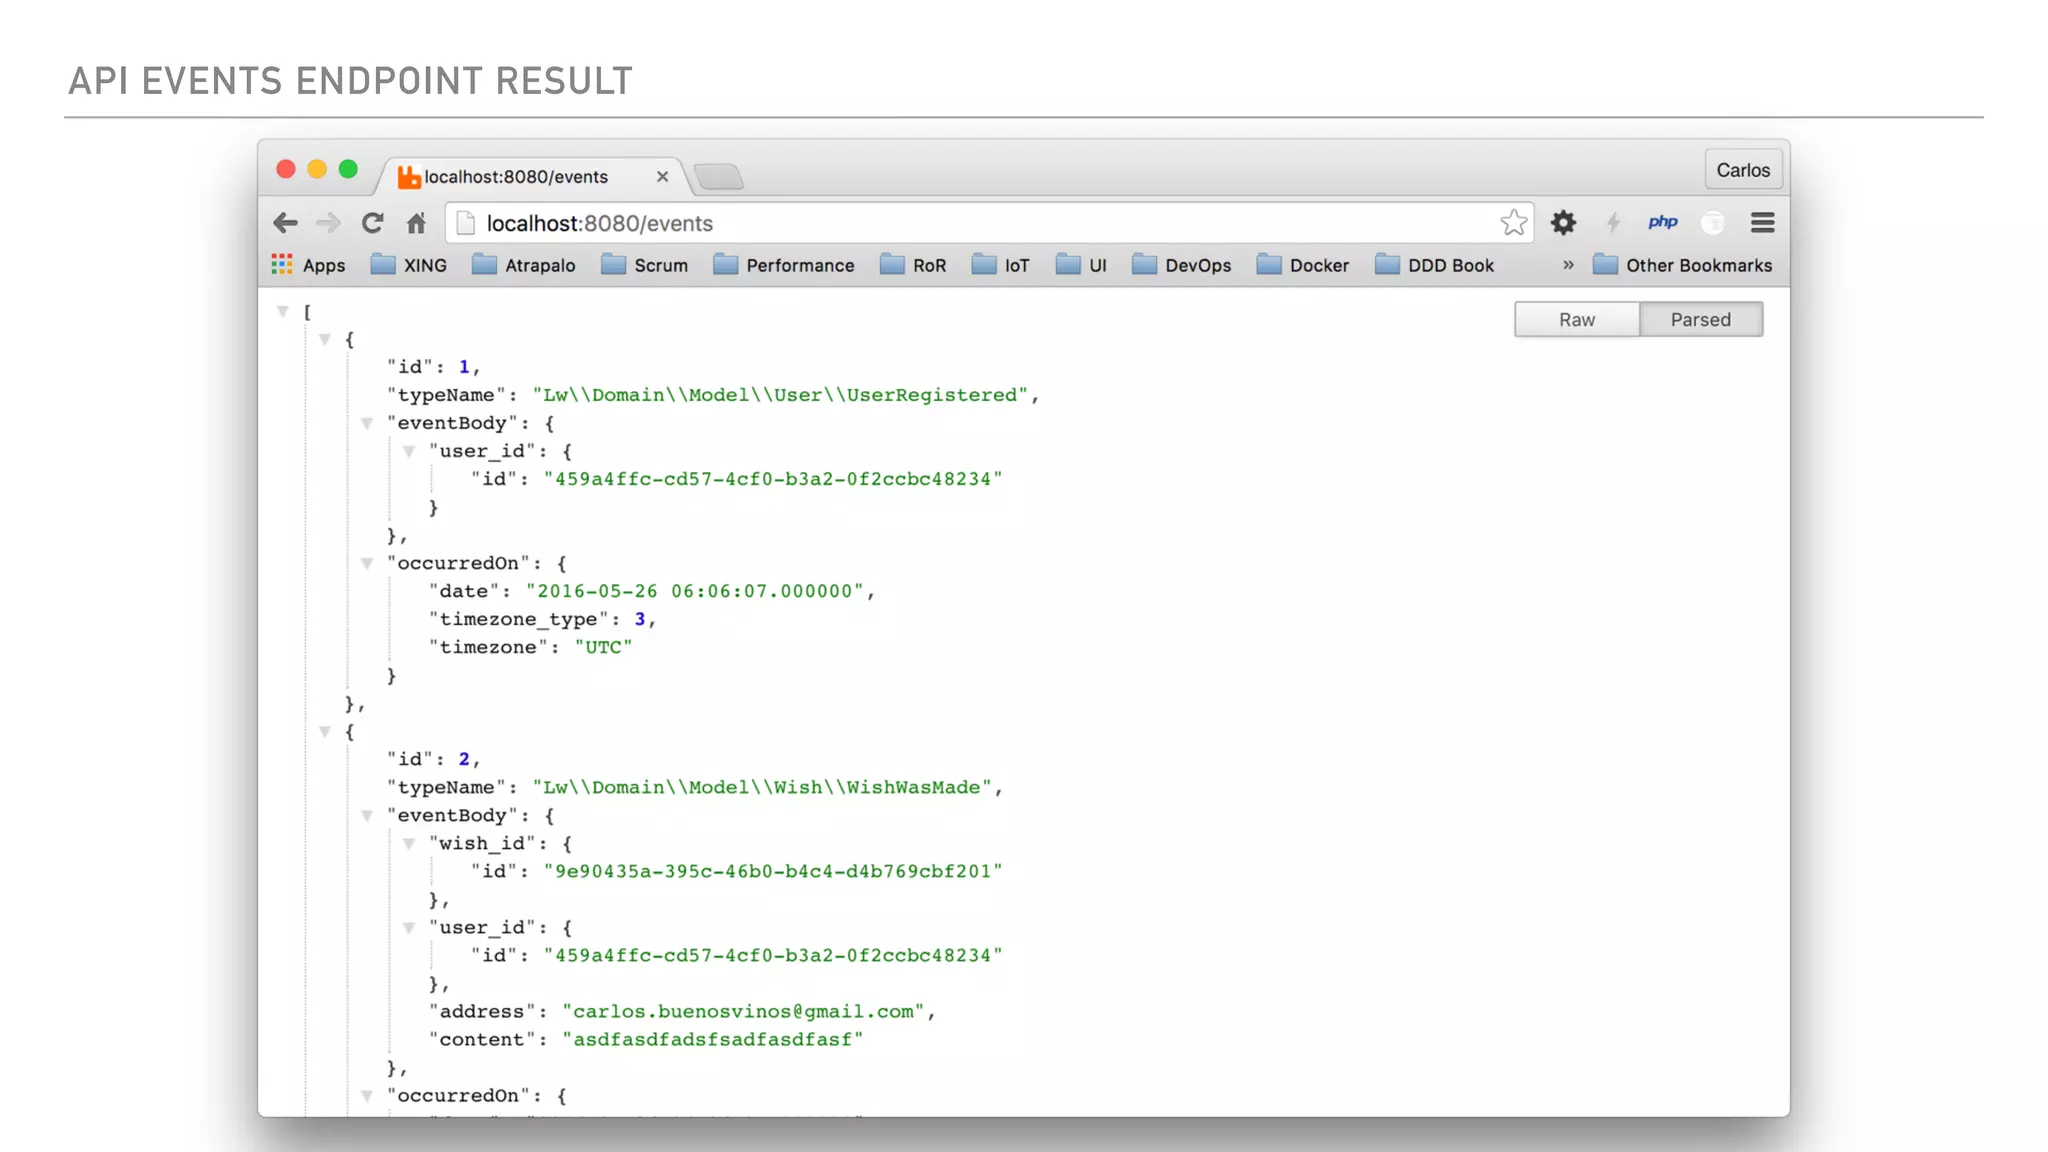Click the carlos.buenosvinos@gmail.com address value

click(x=744, y=1011)
